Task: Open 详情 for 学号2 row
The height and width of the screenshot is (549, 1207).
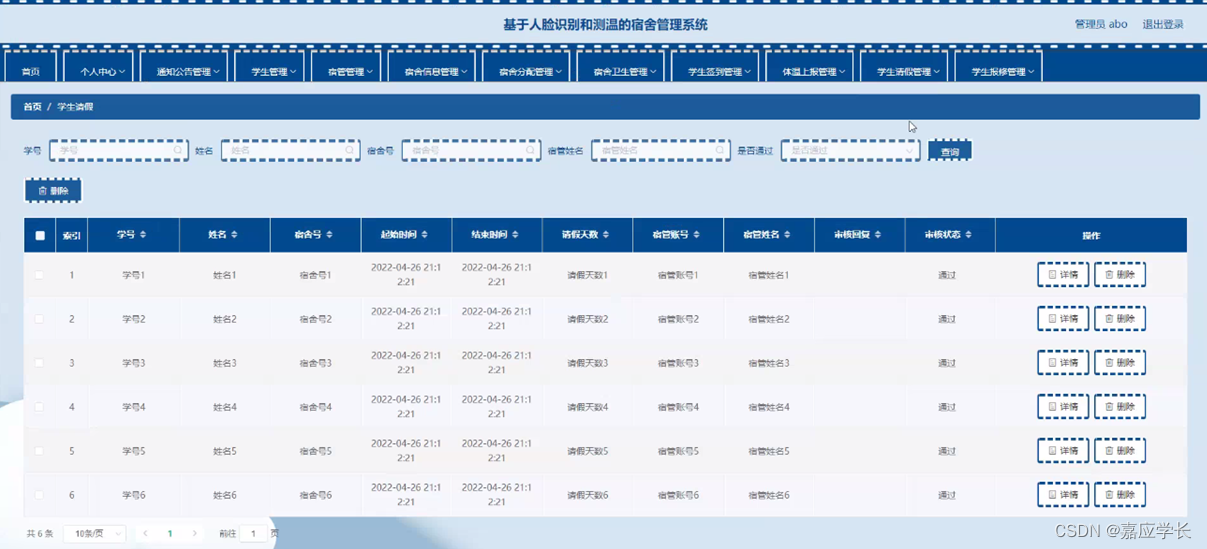Action: click(1063, 319)
